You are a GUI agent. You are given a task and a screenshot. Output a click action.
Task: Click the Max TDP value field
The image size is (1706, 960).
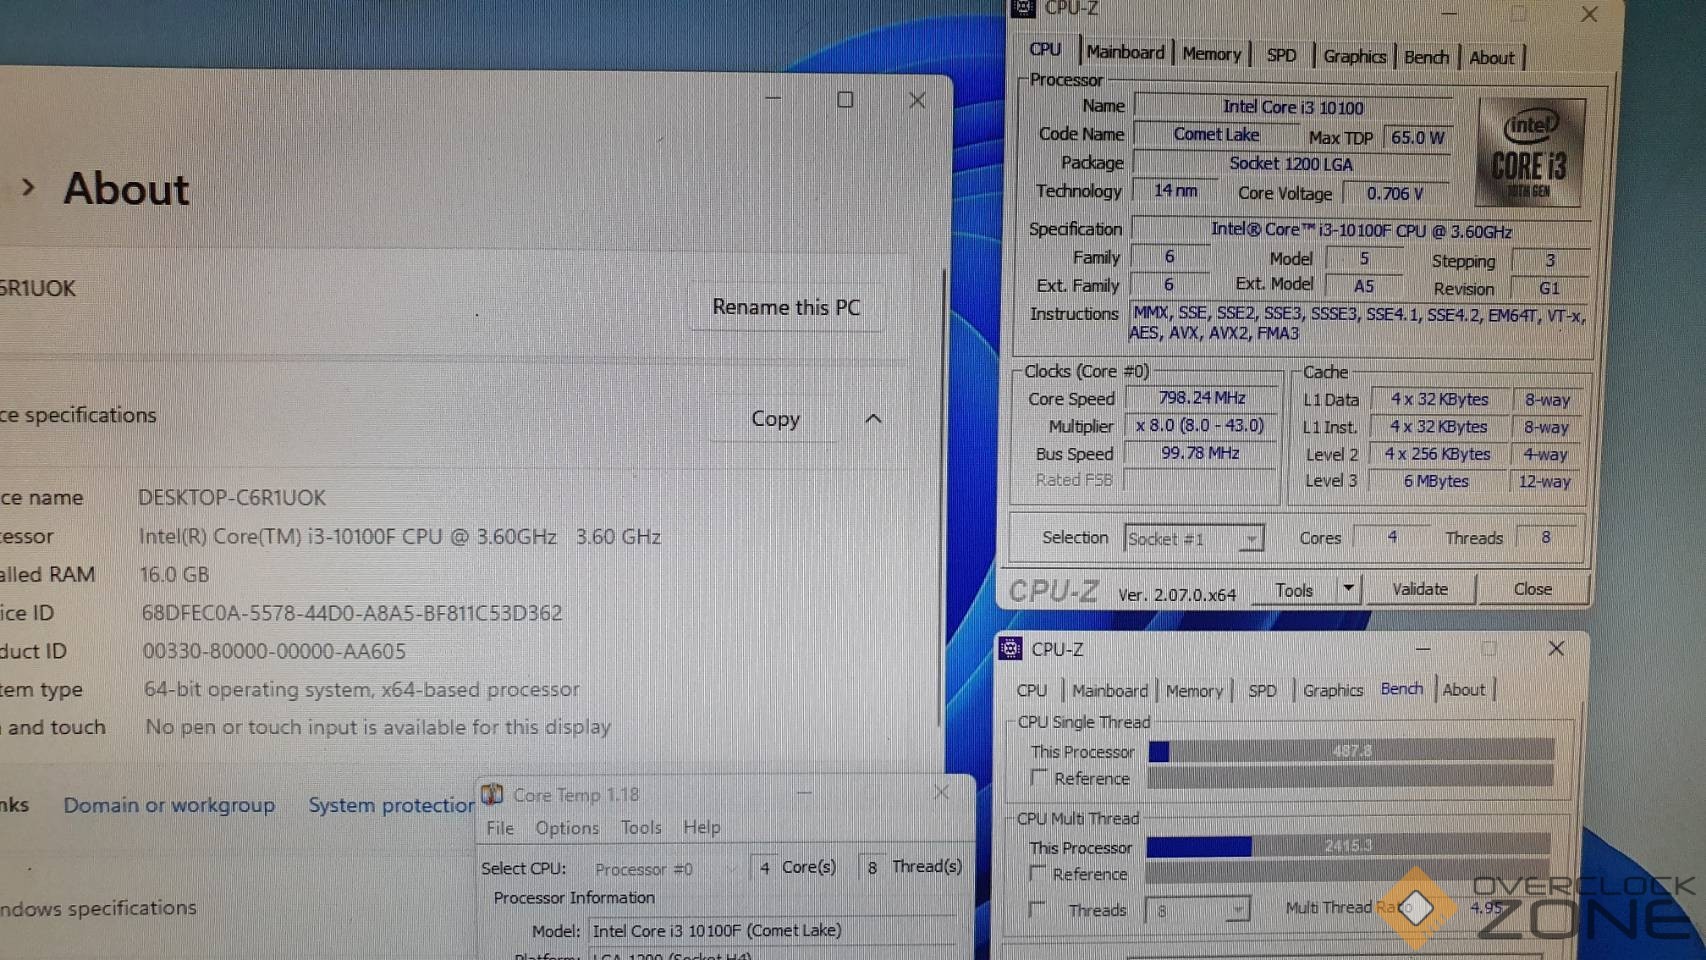(1418, 137)
